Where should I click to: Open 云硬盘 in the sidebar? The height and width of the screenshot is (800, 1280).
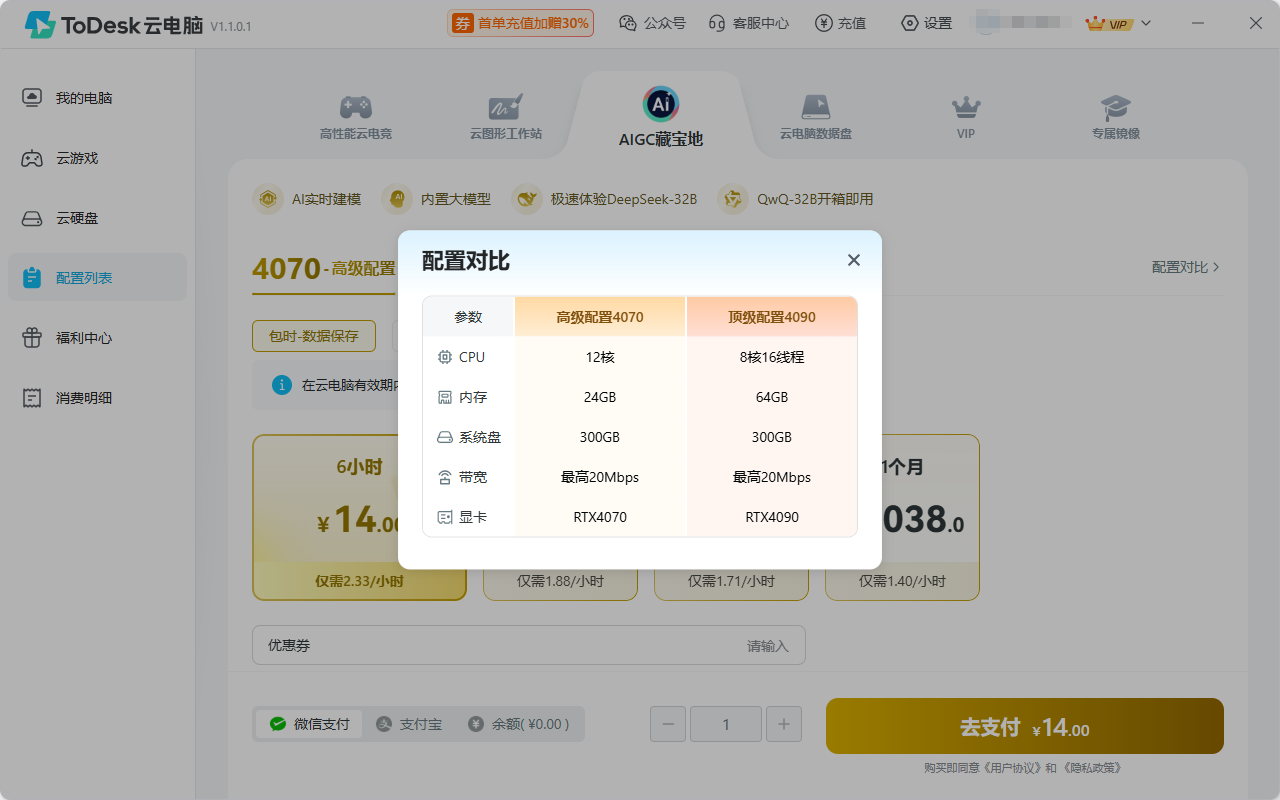click(97, 218)
